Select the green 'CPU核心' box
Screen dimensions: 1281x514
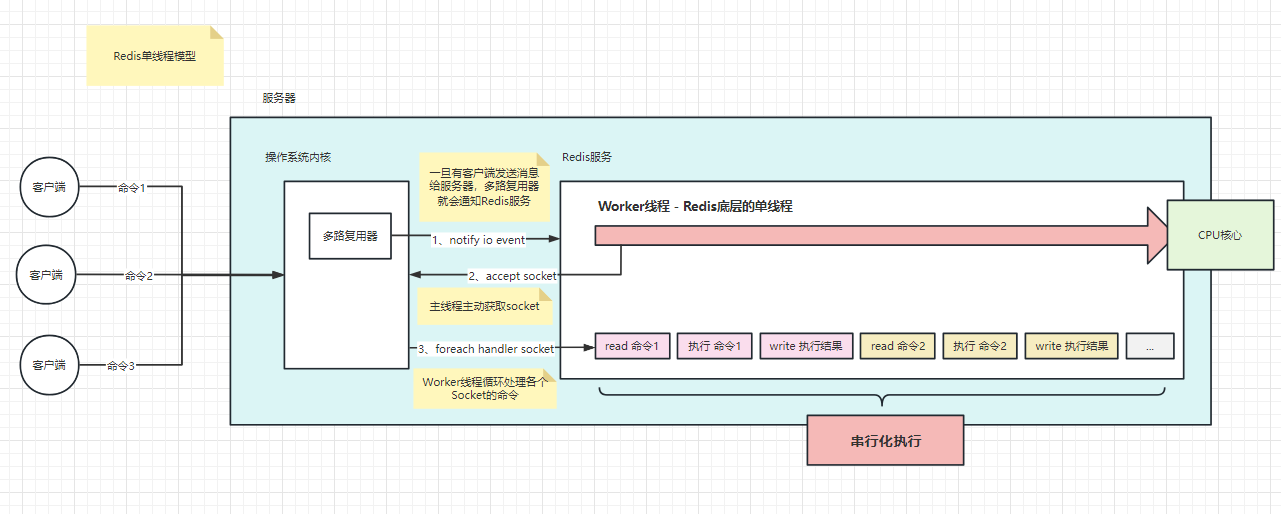click(x=1220, y=235)
